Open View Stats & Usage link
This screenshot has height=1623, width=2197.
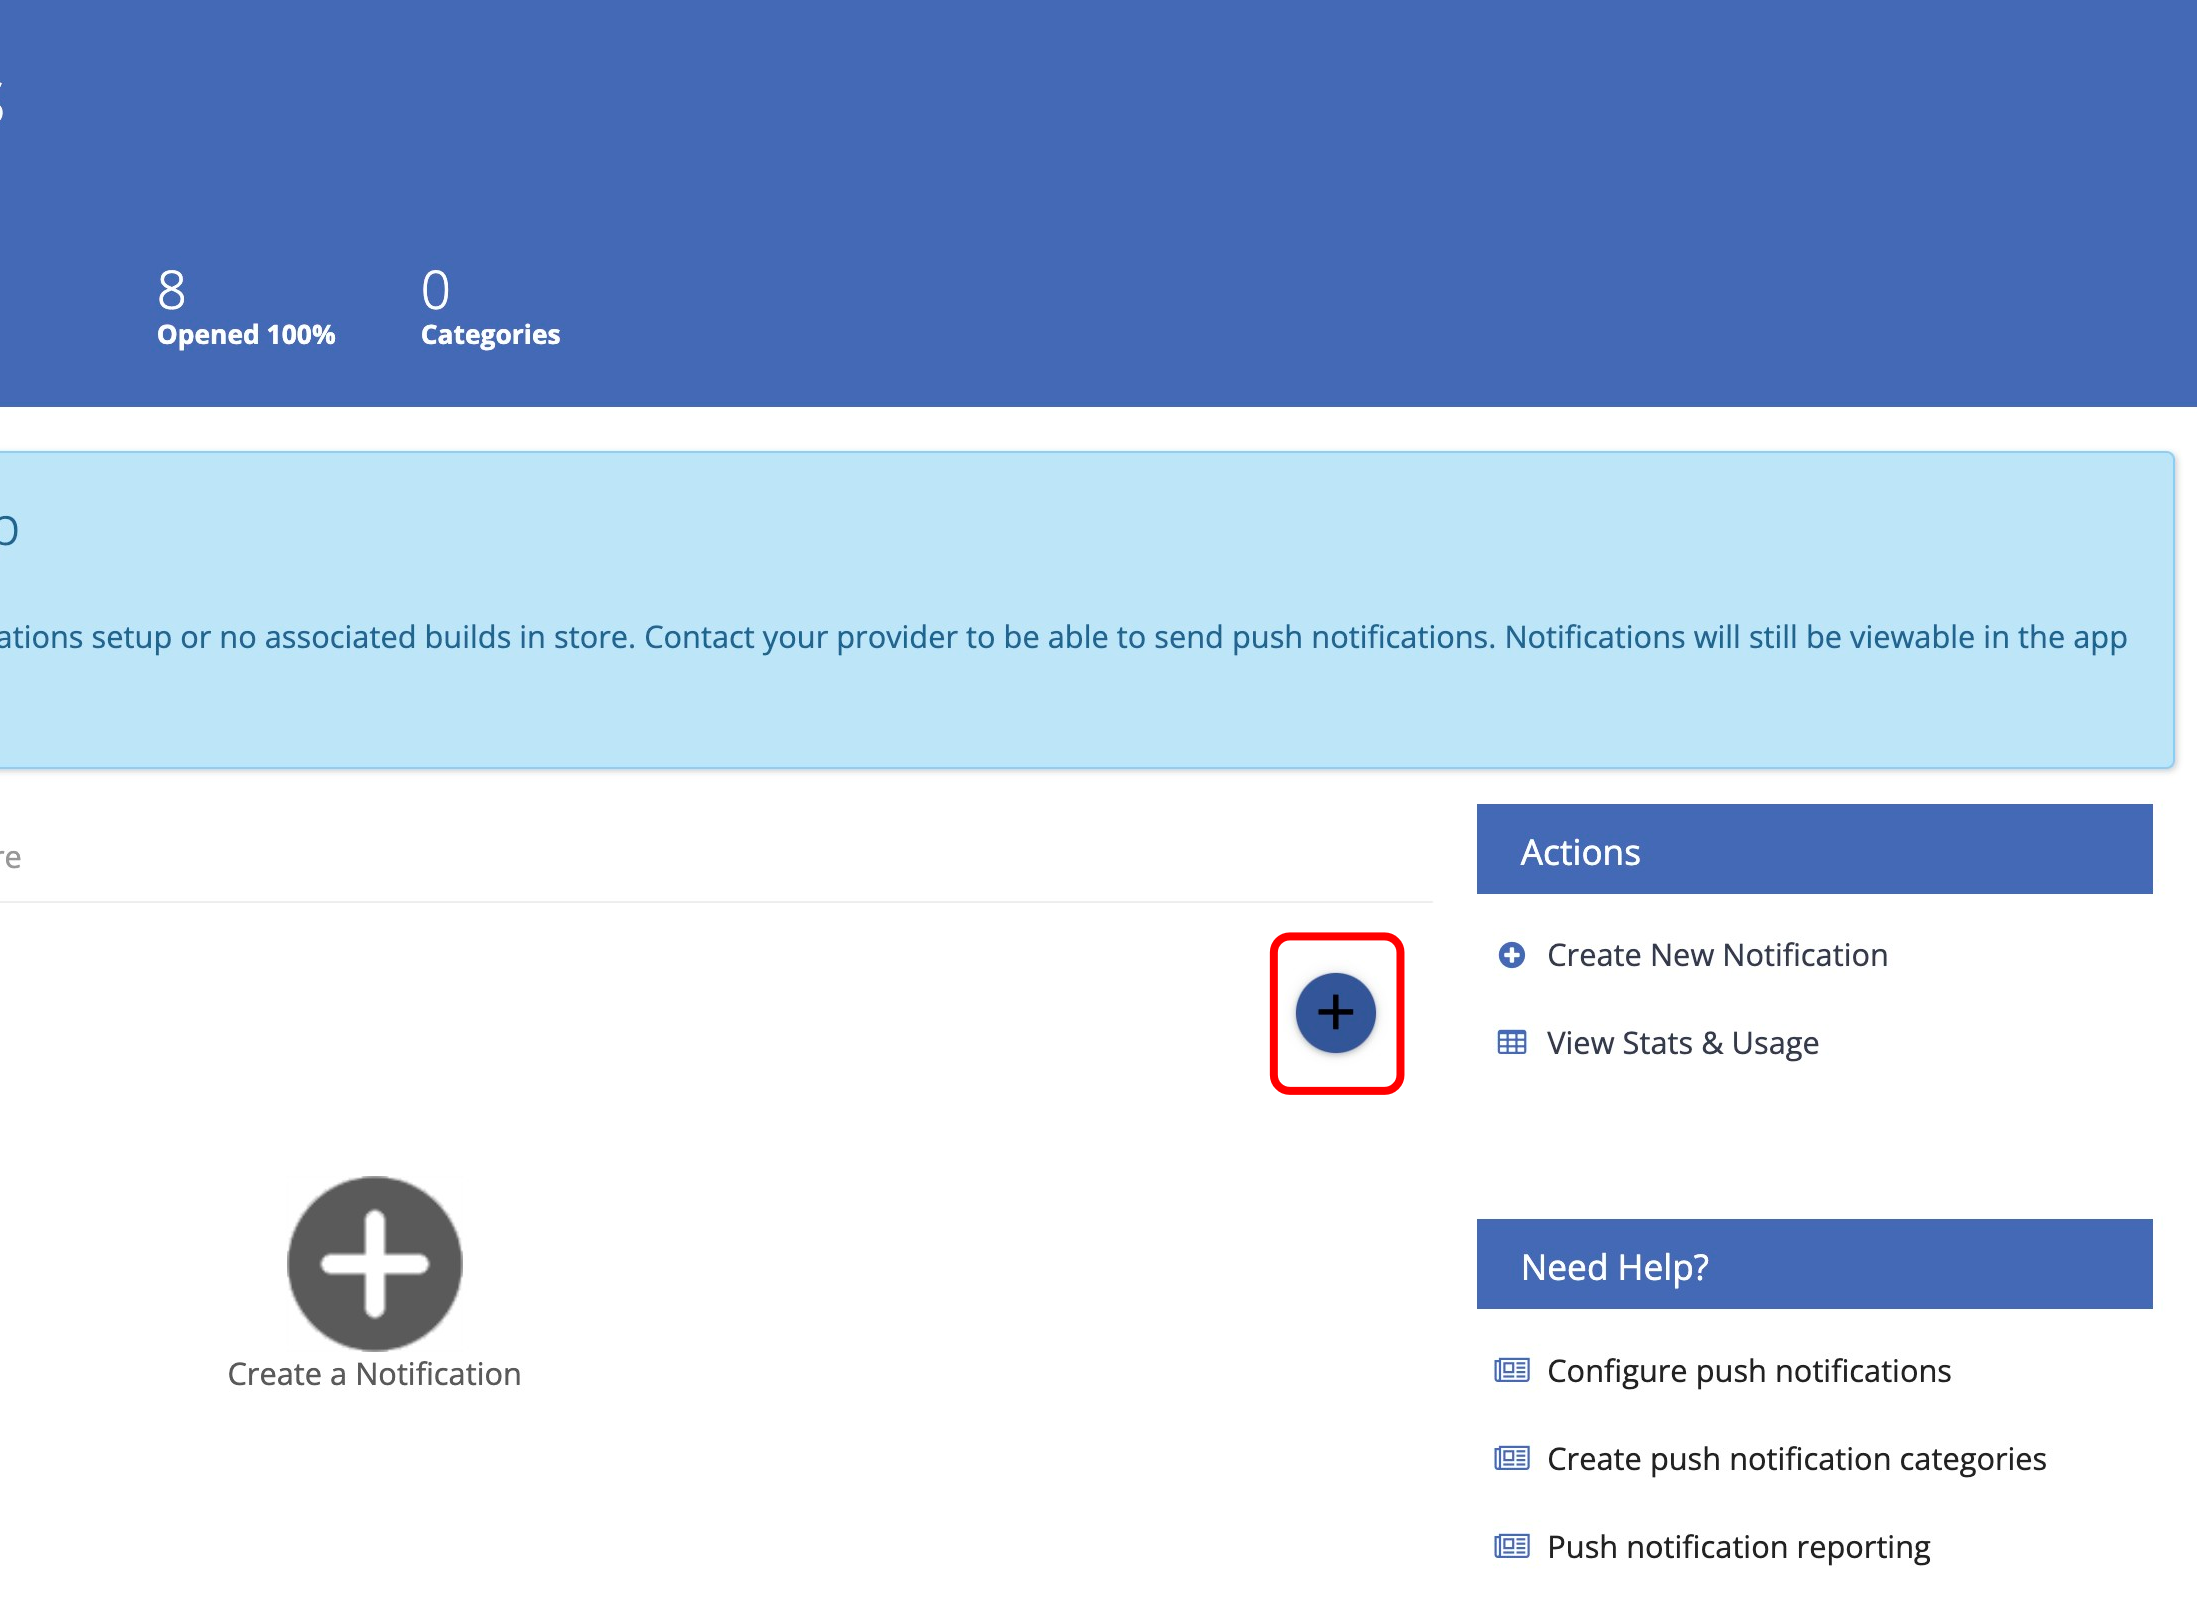coord(1682,1043)
